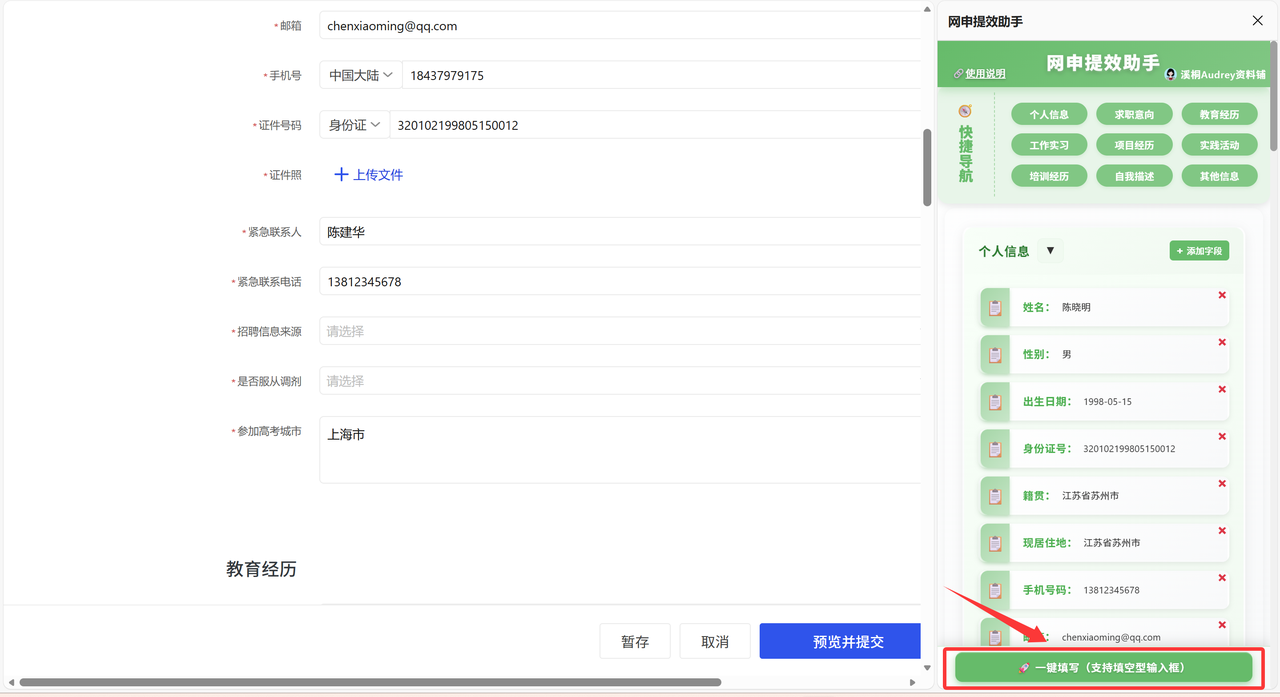1280x697 pixels.
Task: 点击溪桐Audrey资料铺的头像图标
Action: (1170, 72)
